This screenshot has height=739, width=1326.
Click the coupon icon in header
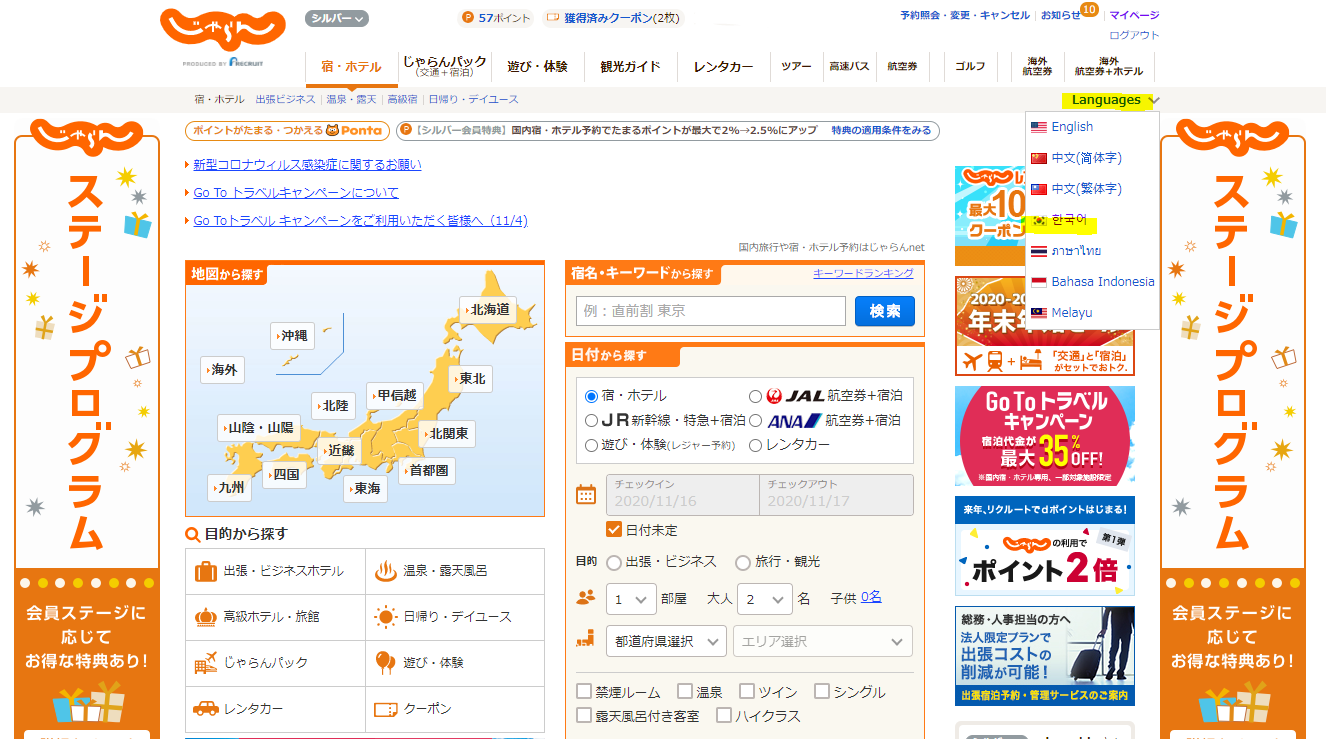pyautogui.click(x=552, y=18)
